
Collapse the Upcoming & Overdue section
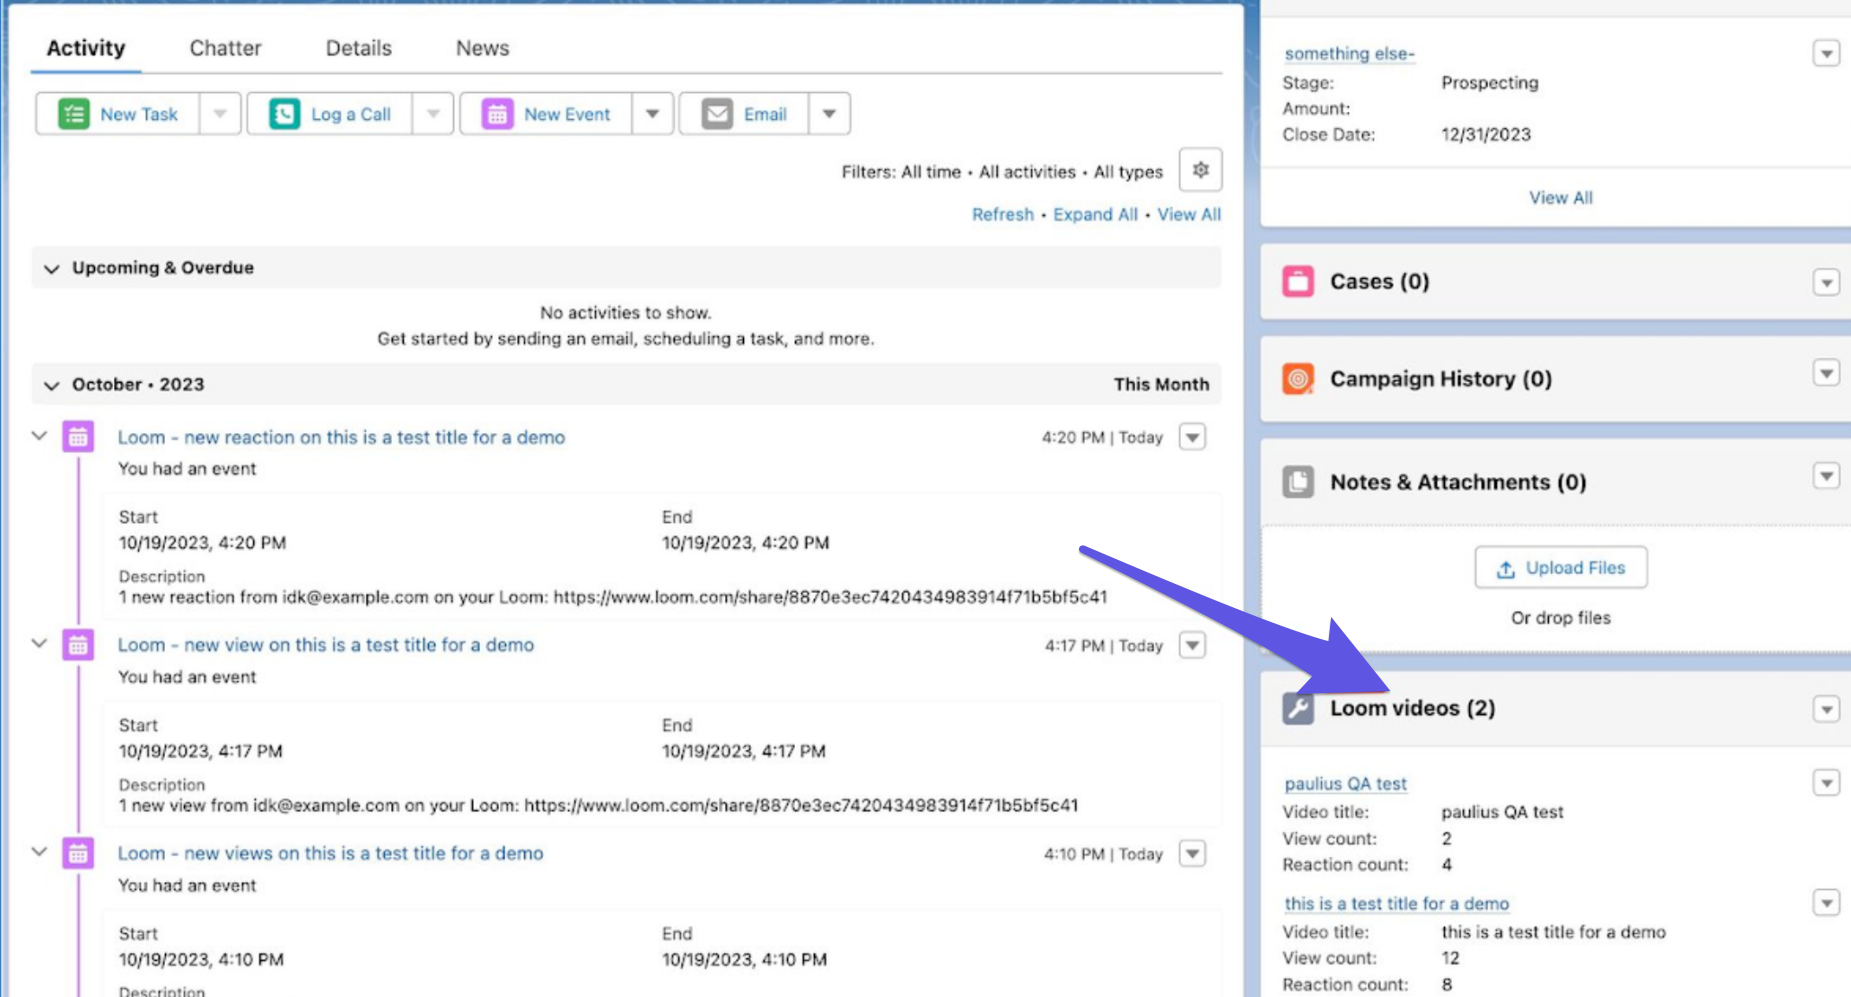click(x=52, y=268)
